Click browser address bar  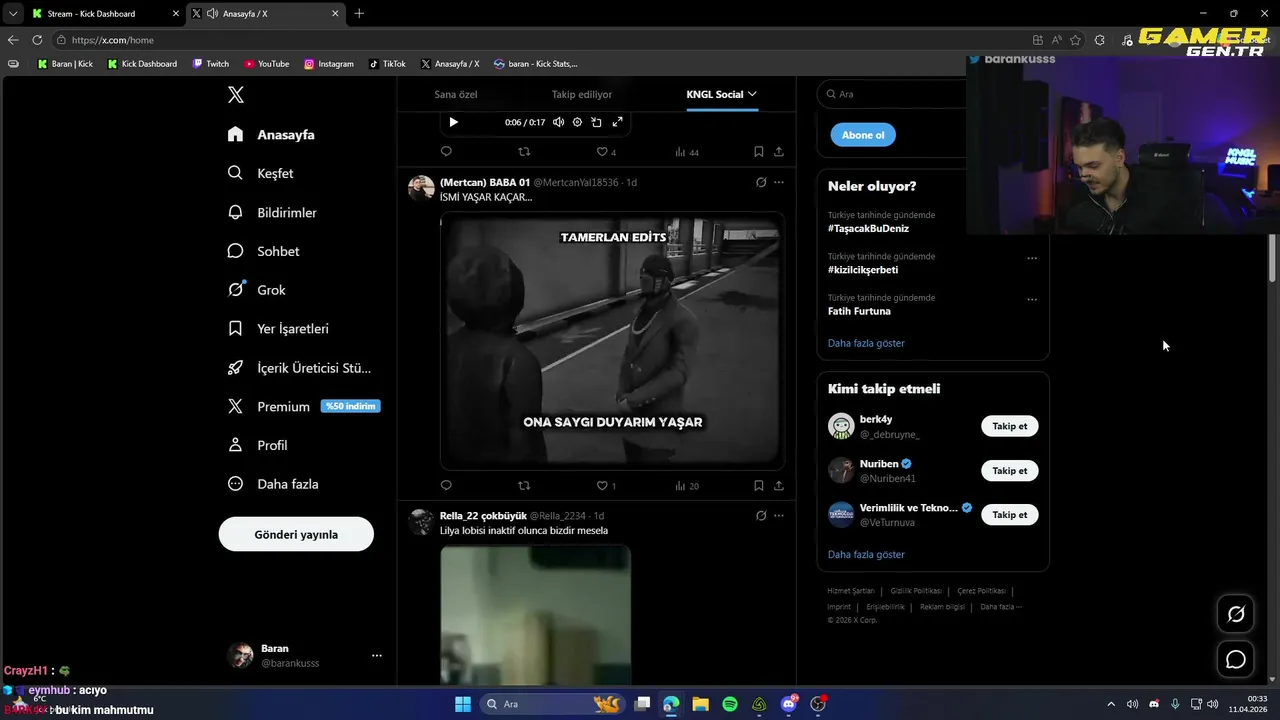pyautogui.click(x=540, y=40)
